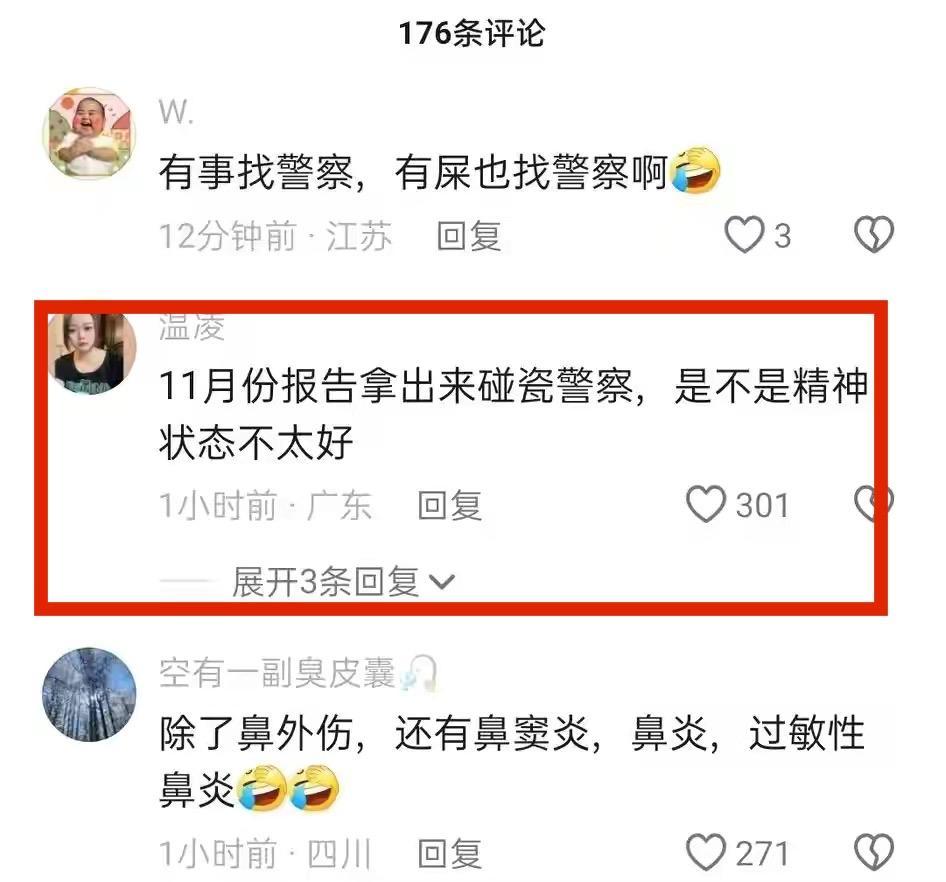This screenshot has height=882, width=946.
Task: Expand 展开3条回复 replies
Action: click(x=326, y=582)
